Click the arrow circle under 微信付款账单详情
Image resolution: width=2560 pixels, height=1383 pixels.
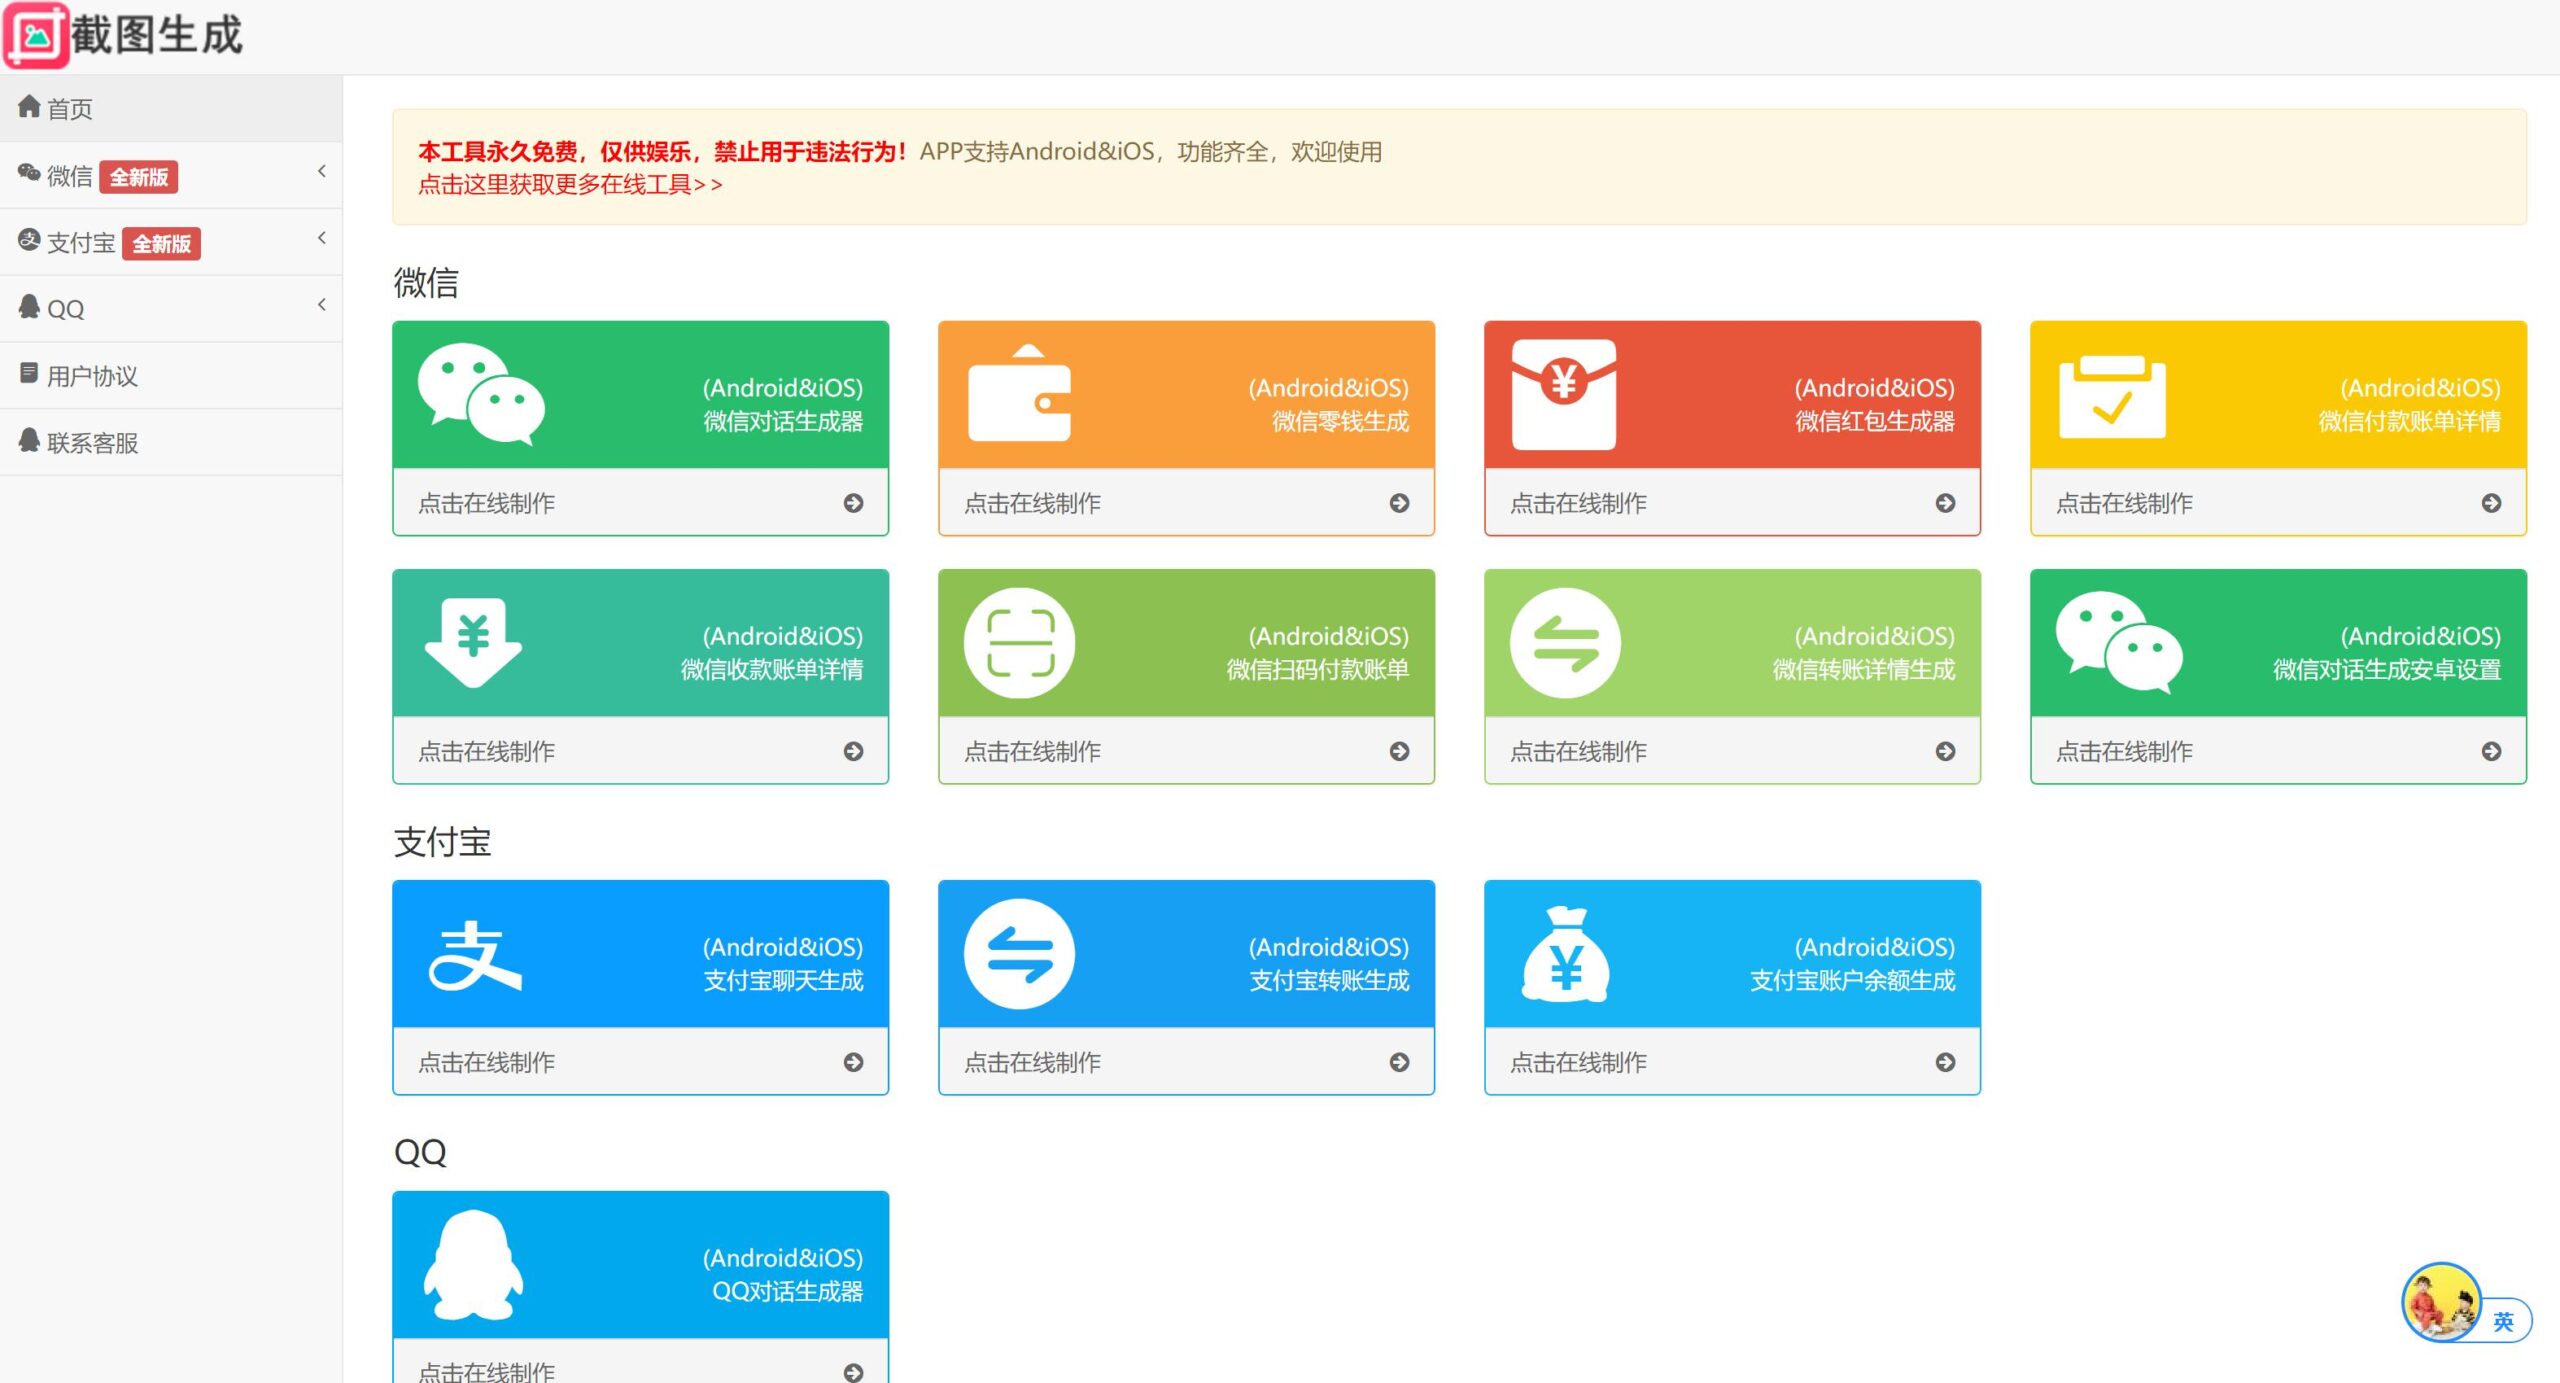point(2491,503)
